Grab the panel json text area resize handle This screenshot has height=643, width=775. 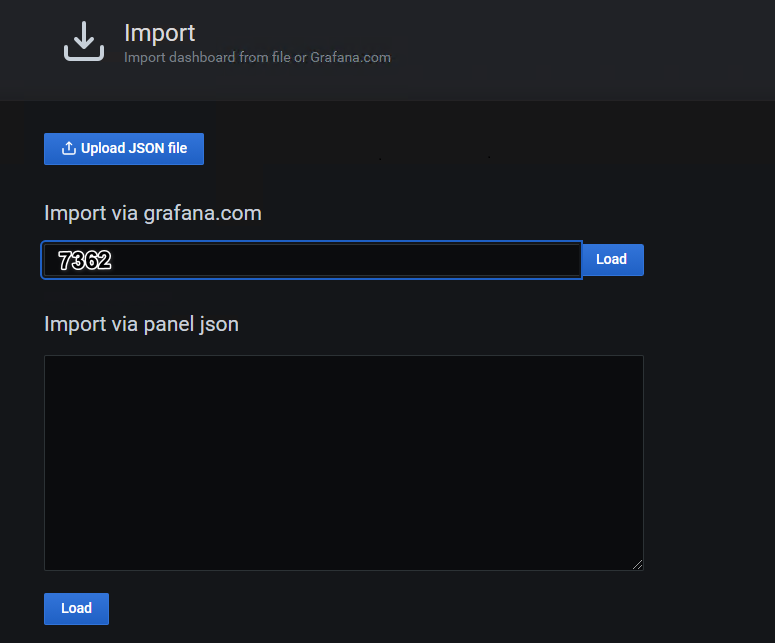(637, 564)
